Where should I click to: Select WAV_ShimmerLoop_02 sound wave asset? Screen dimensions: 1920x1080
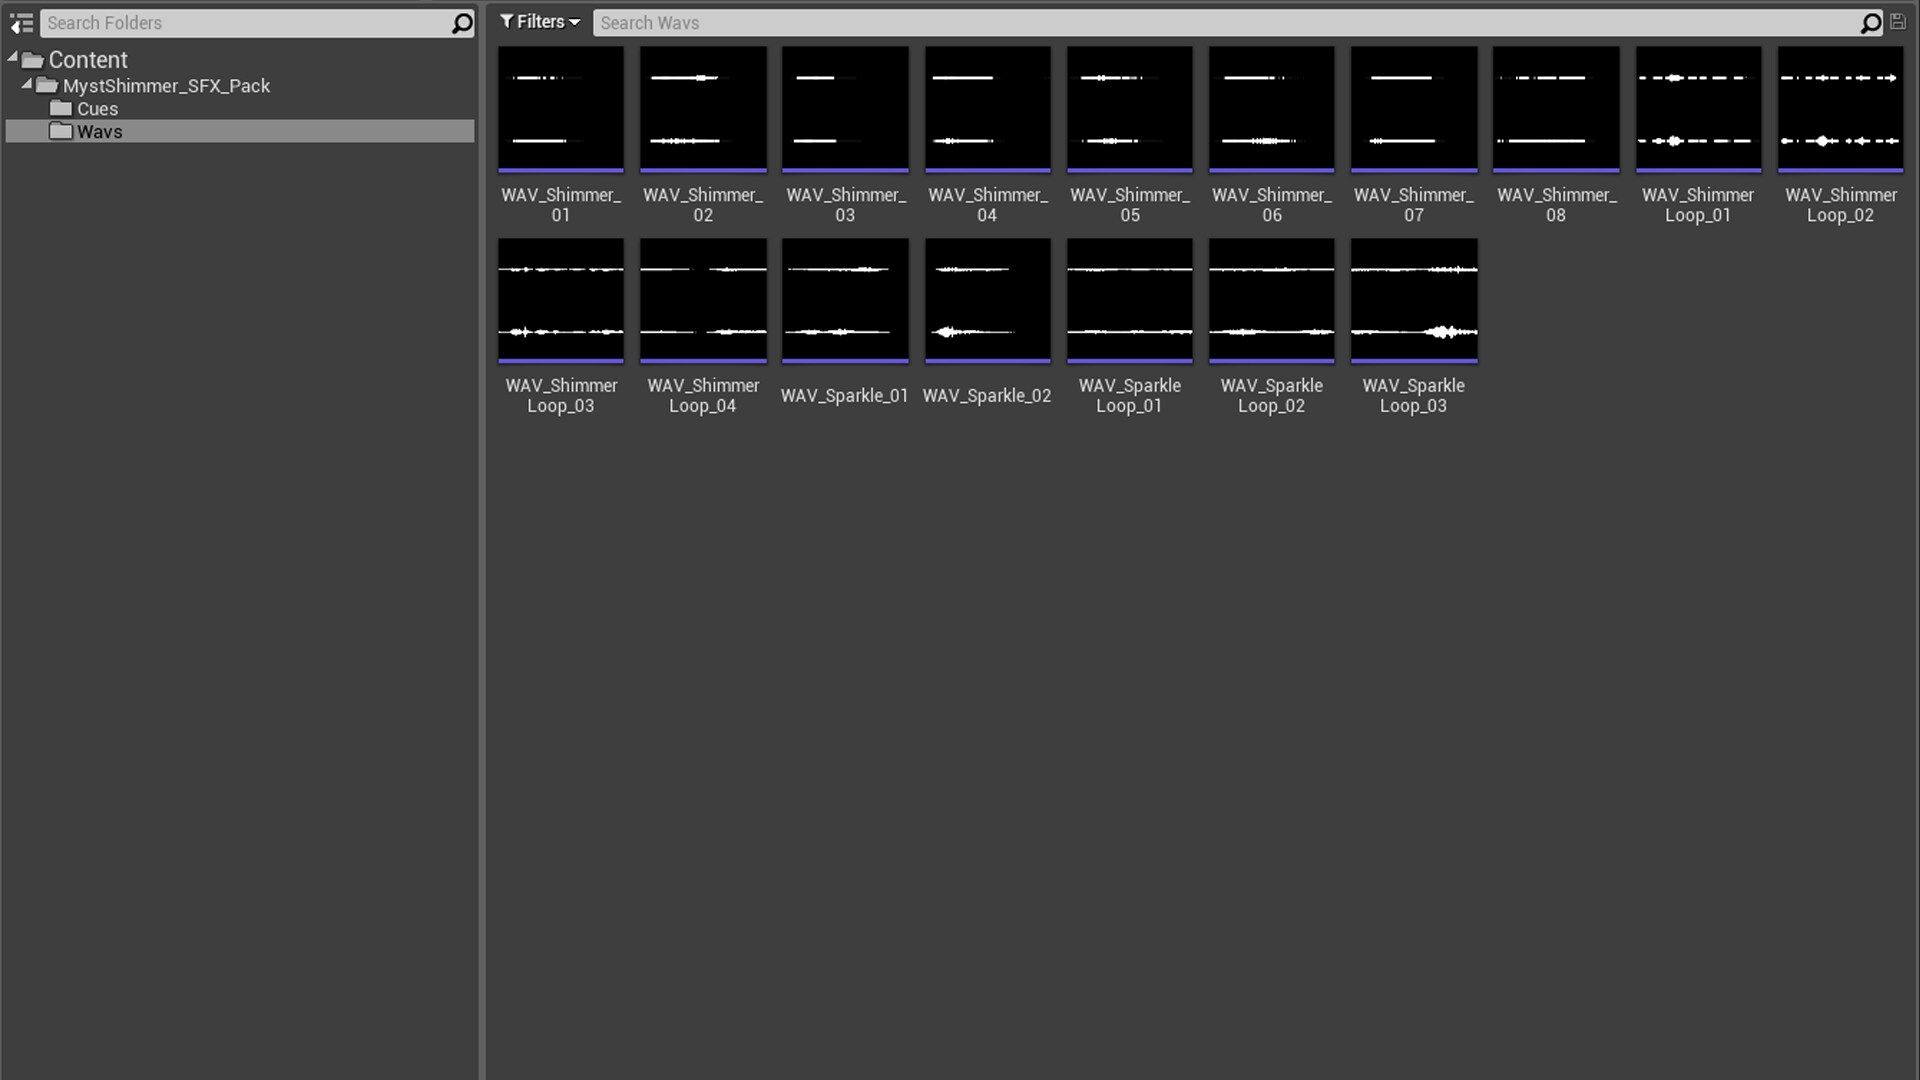point(1840,109)
